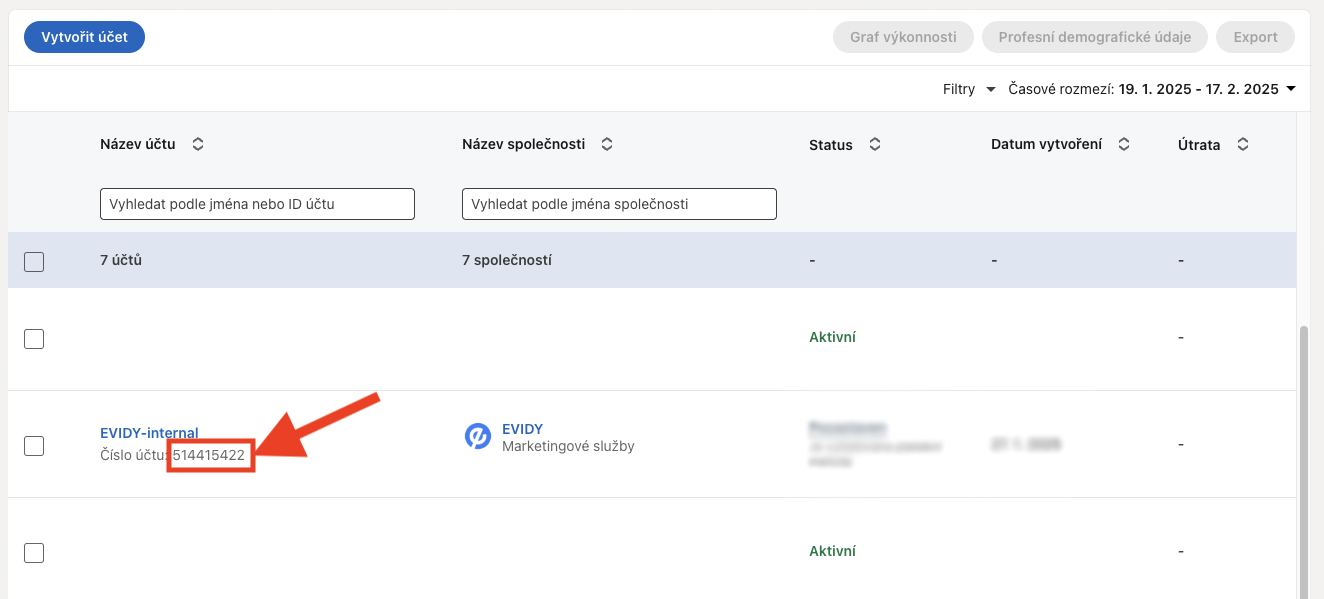
Task: Click the Status sort icon
Action: [875, 145]
